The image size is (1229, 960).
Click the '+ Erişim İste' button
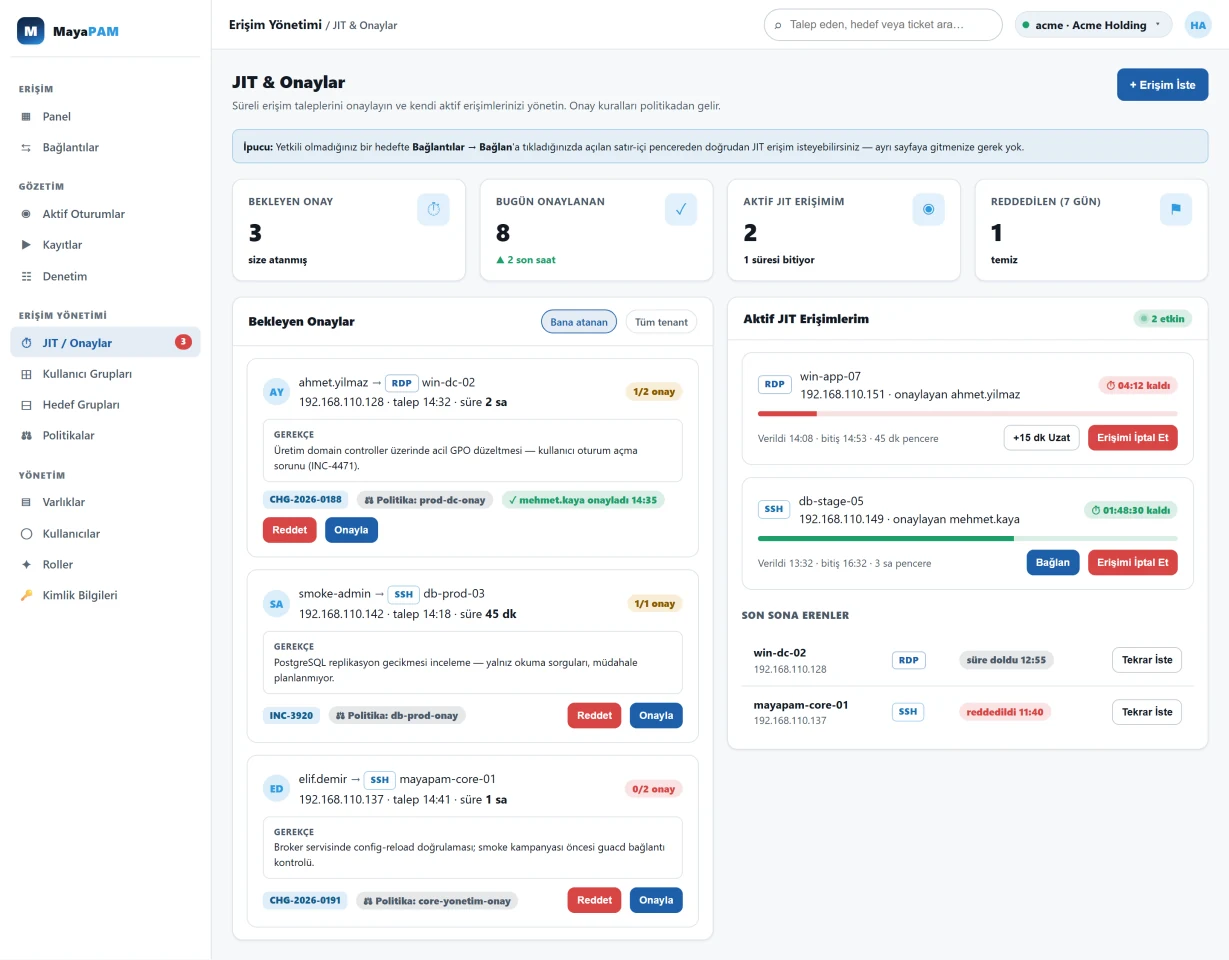pos(1162,85)
